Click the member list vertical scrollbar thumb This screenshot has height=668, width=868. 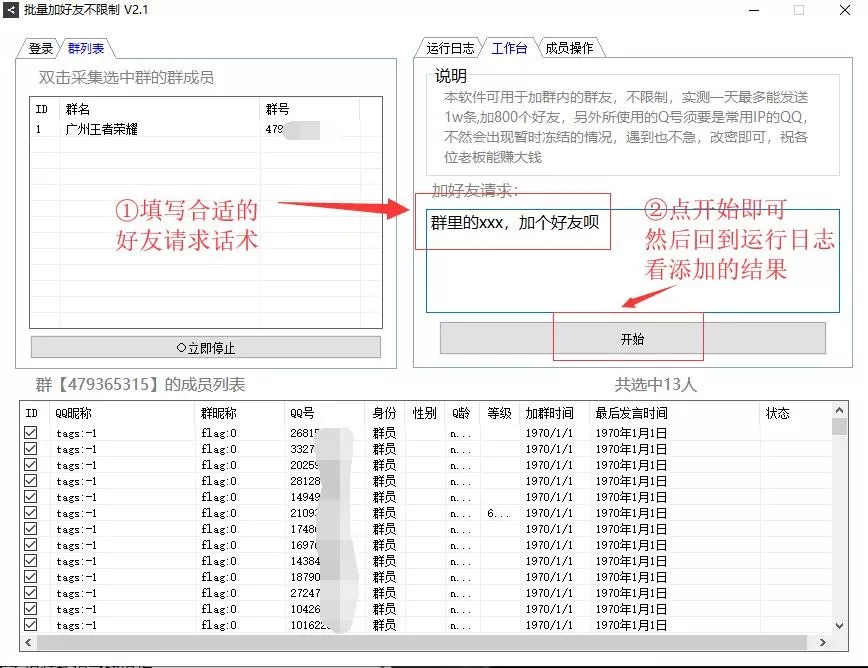click(839, 427)
